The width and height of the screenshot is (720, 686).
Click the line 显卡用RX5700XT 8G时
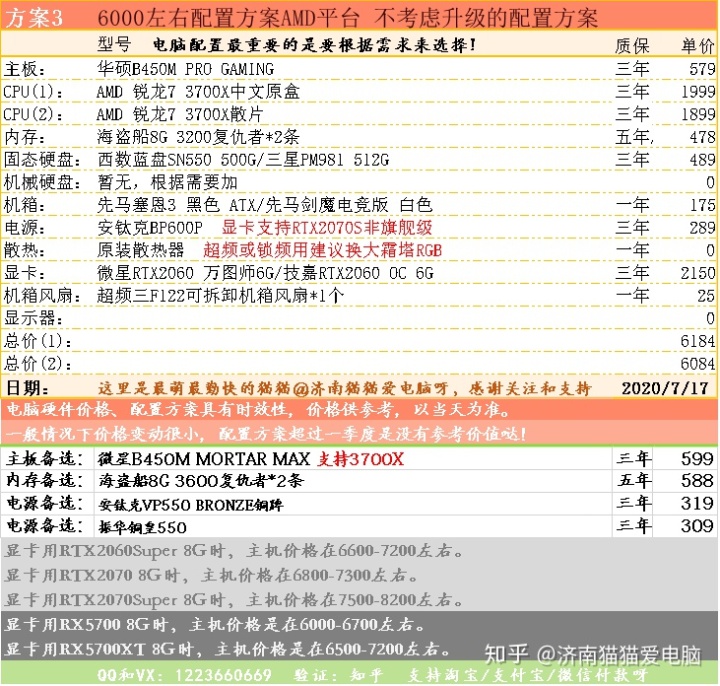pos(229,649)
